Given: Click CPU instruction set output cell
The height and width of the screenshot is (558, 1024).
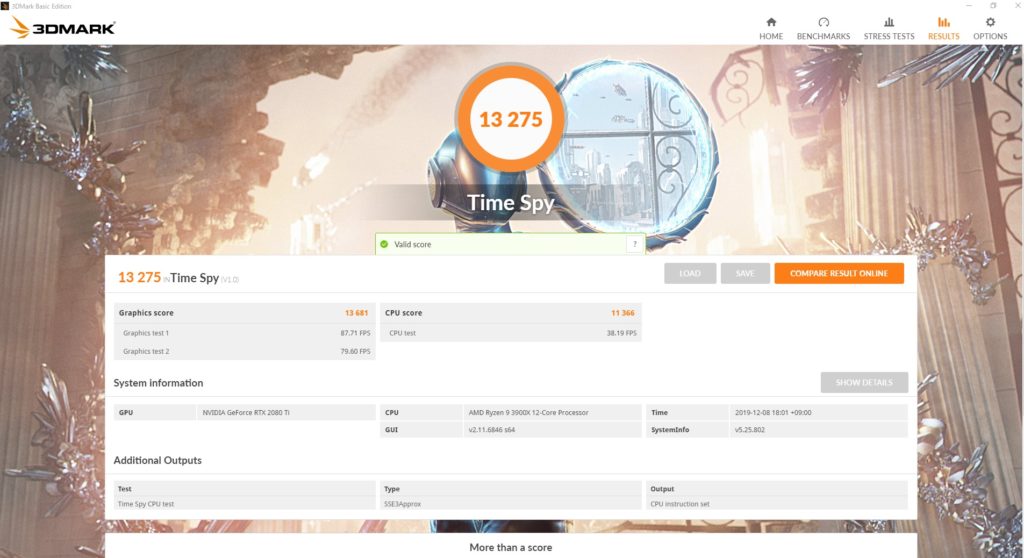Looking at the screenshot, I should (680, 504).
